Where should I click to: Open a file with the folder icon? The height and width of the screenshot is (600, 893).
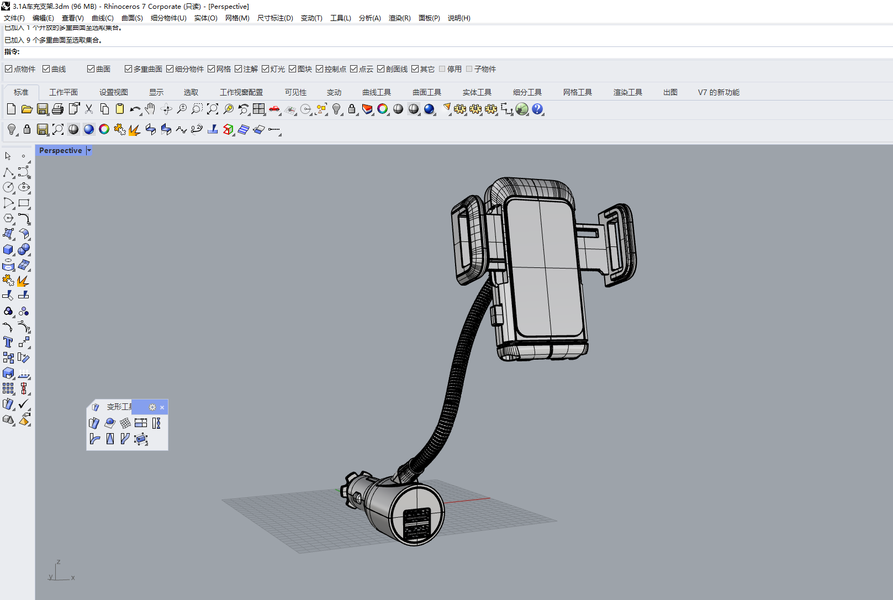(x=26, y=109)
